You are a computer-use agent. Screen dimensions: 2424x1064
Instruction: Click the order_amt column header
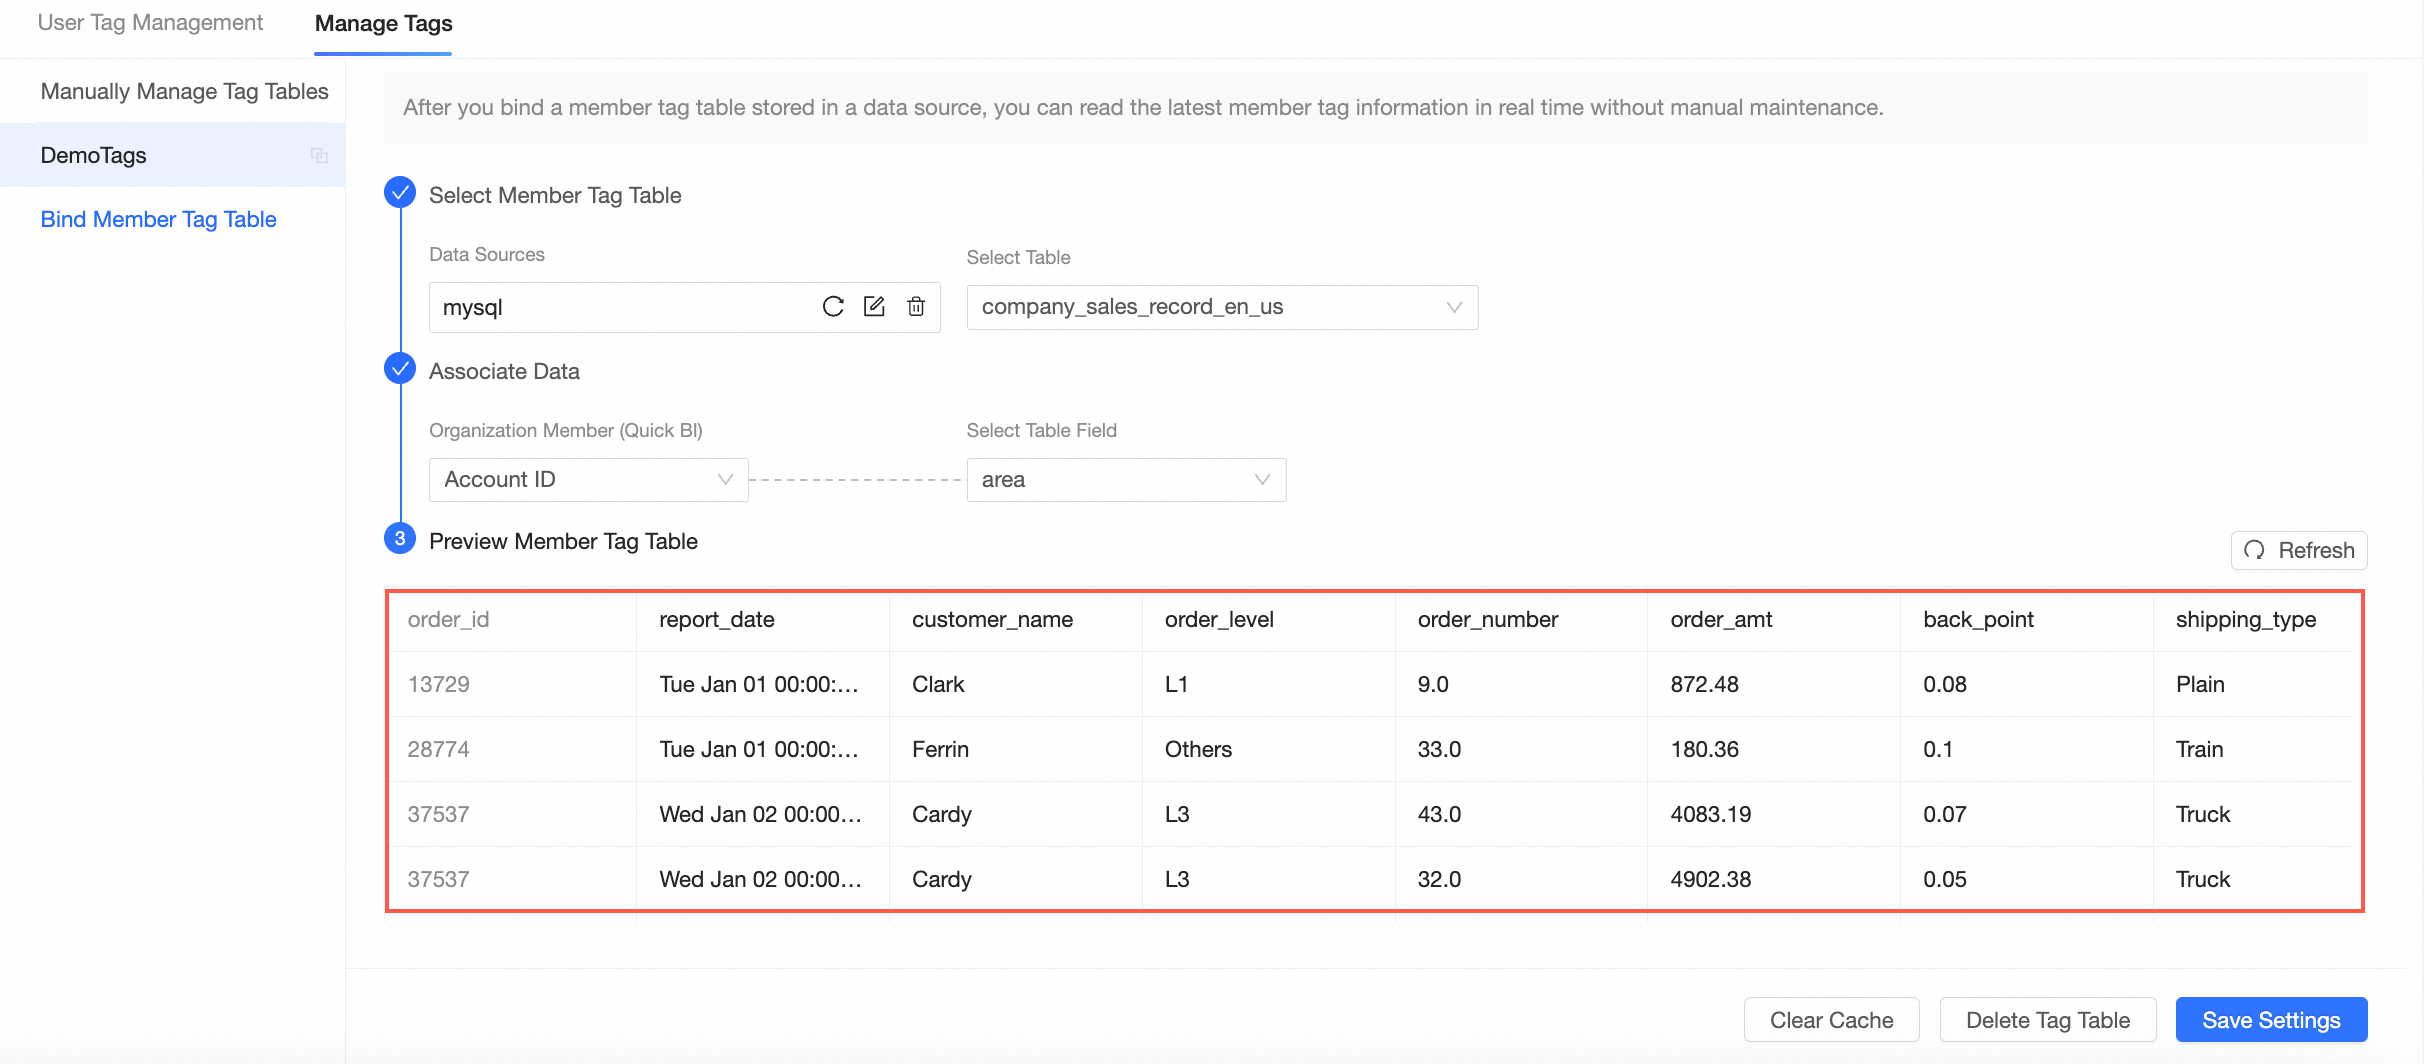[x=1721, y=620]
